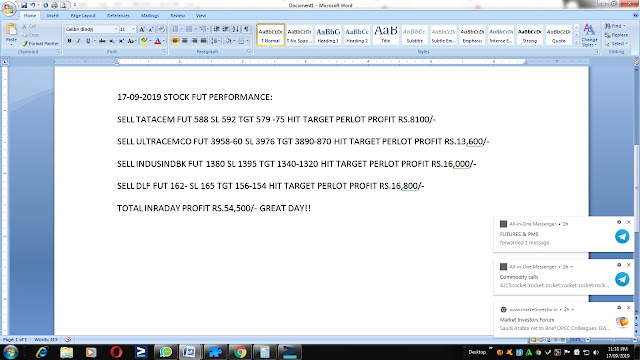Close the FUTURES & PMS notification
The height and width of the screenshot is (360, 640).
tap(629, 222)
